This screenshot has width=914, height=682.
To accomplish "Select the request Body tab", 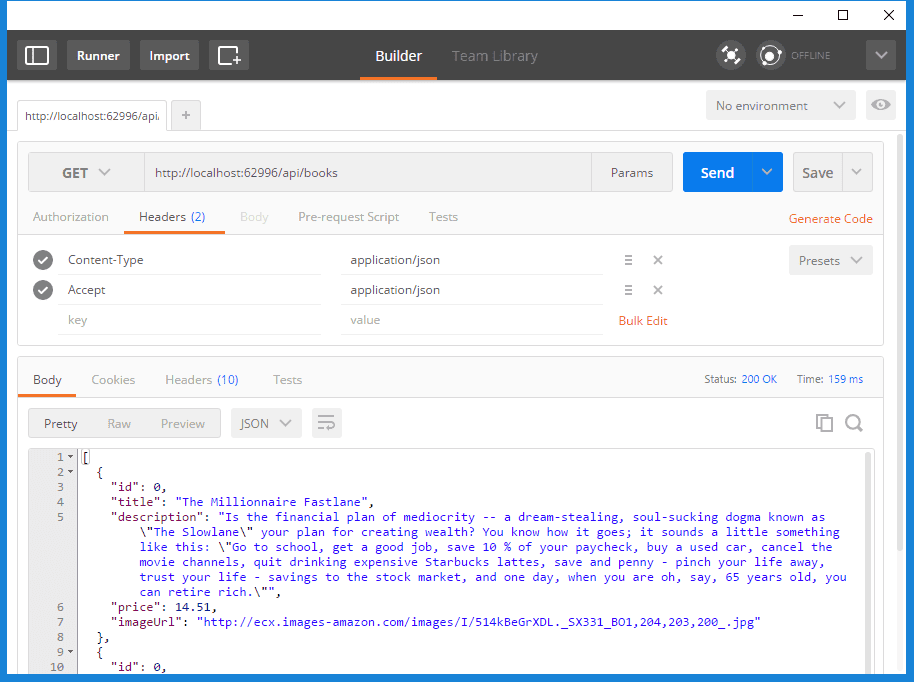I will 254,217.
